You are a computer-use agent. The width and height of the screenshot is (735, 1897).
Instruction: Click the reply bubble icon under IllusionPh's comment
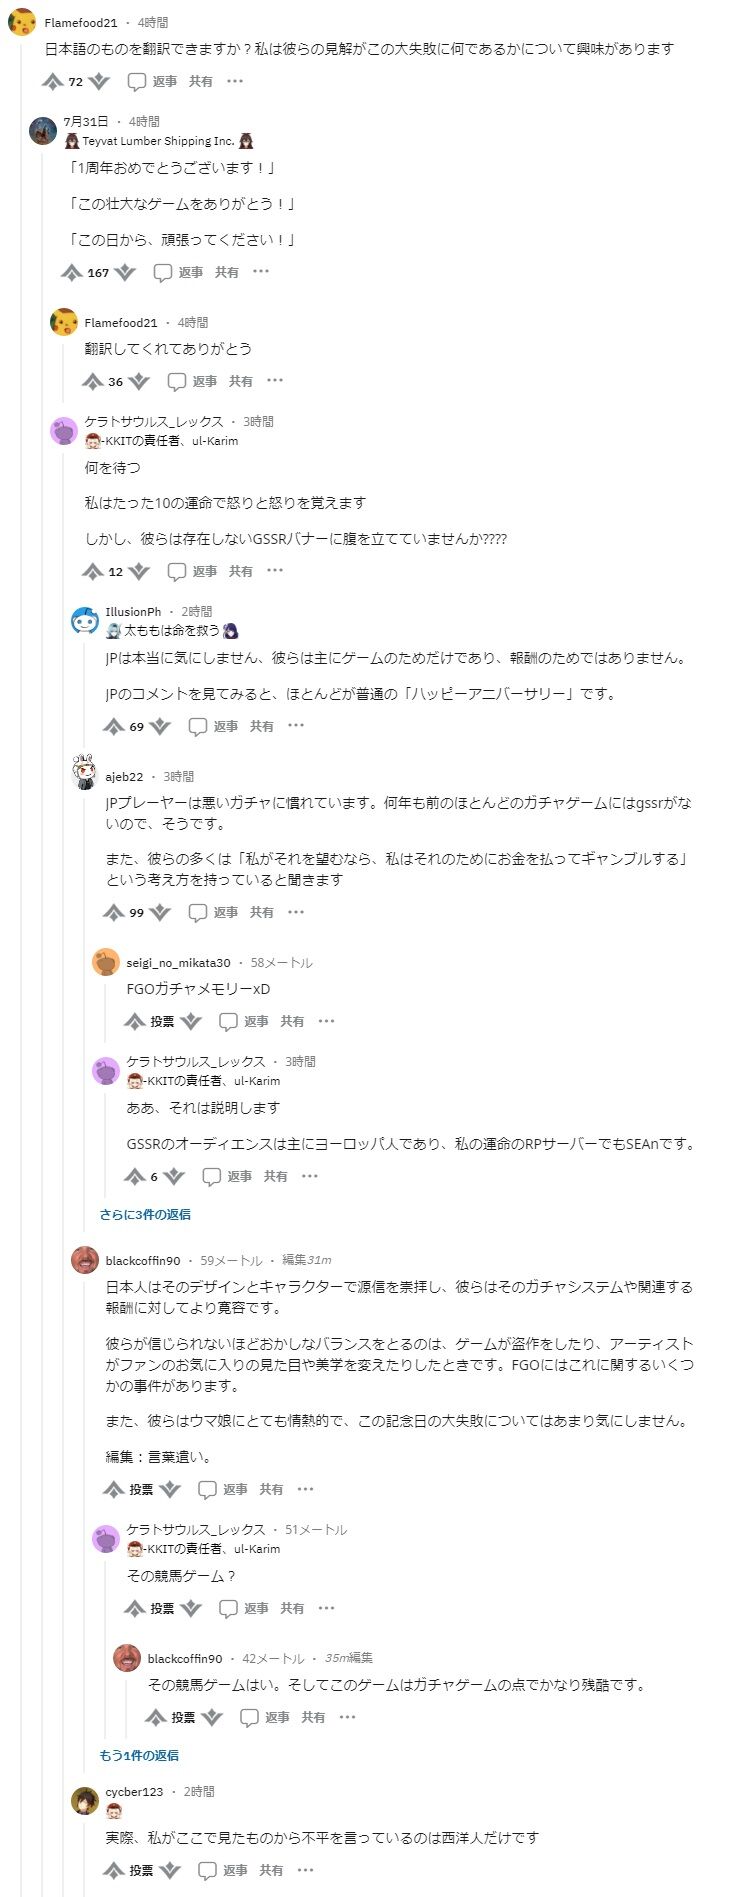(198, 727)
